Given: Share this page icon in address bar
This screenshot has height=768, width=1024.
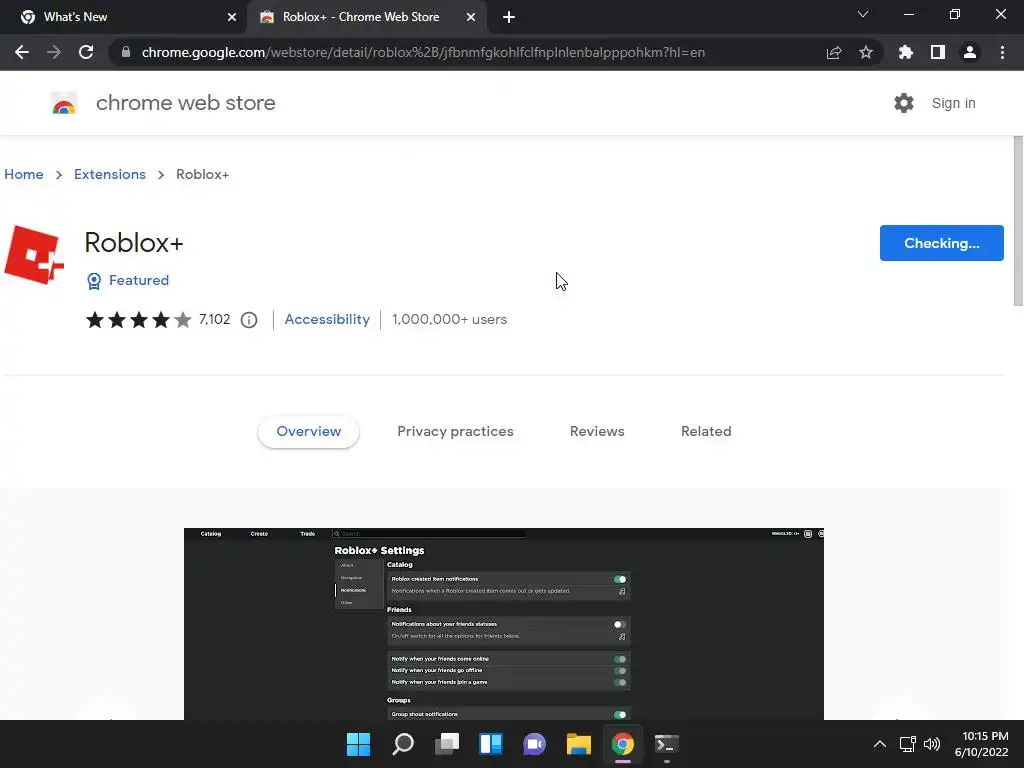Looking at the screenshot, I should pos(834,52).
